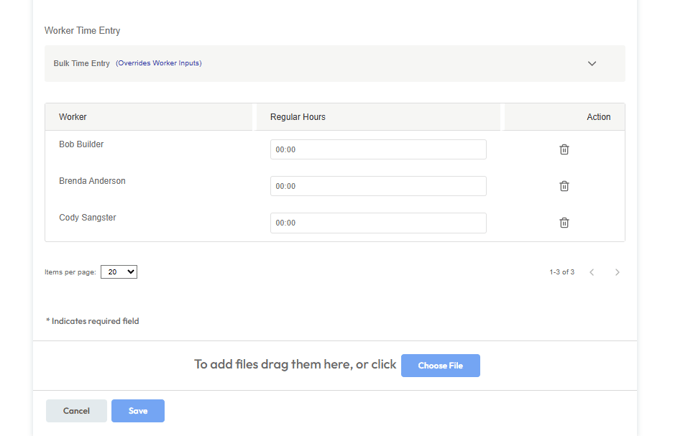
Task: Click Bob Builder's Regular Hours field
Action: pyautogui.click(x=378, y=150)
